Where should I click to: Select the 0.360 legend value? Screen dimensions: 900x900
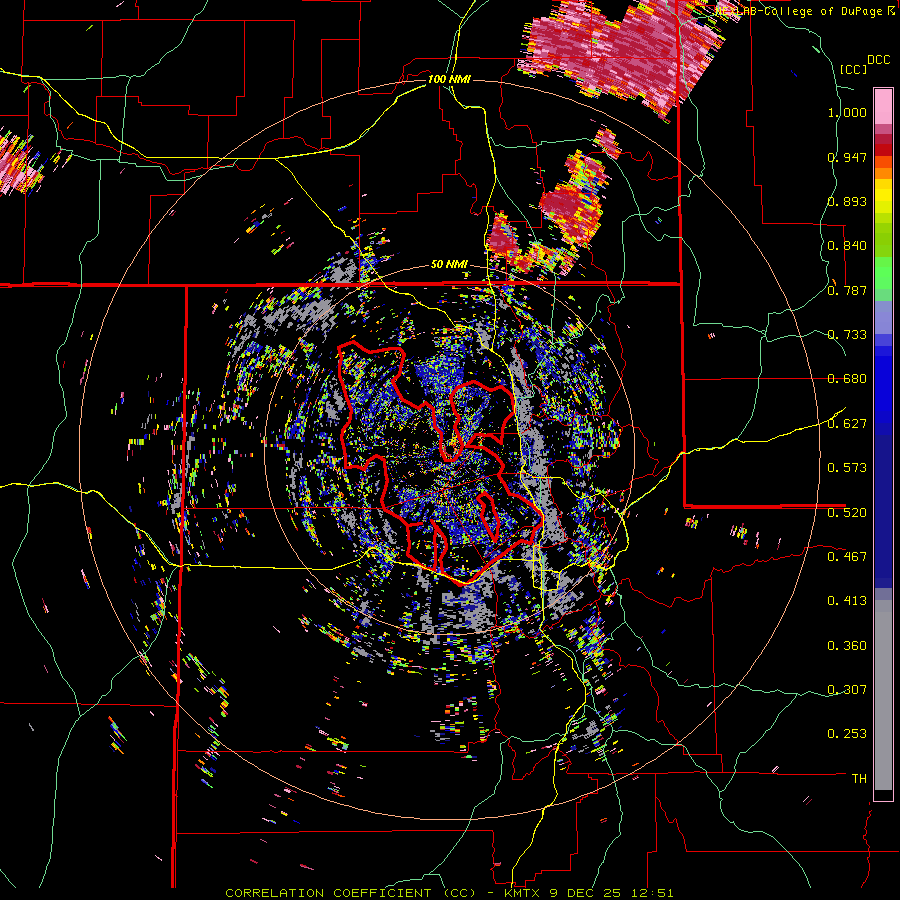[x=847, y=646]
